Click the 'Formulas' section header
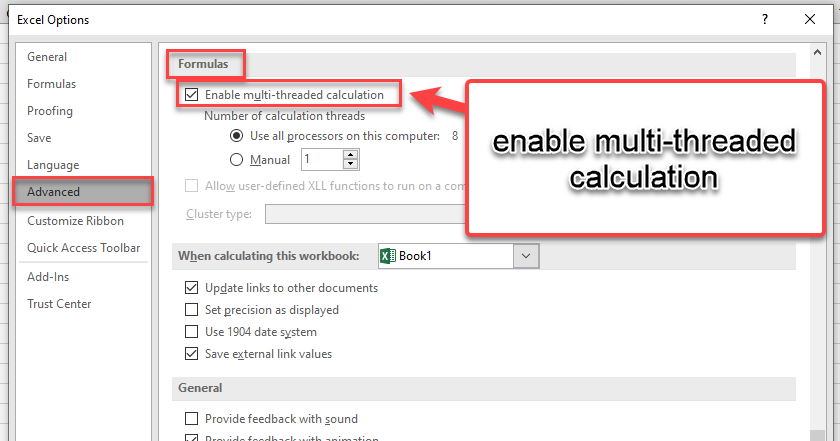Screen dimensions: 840x441 coord(203,64)
